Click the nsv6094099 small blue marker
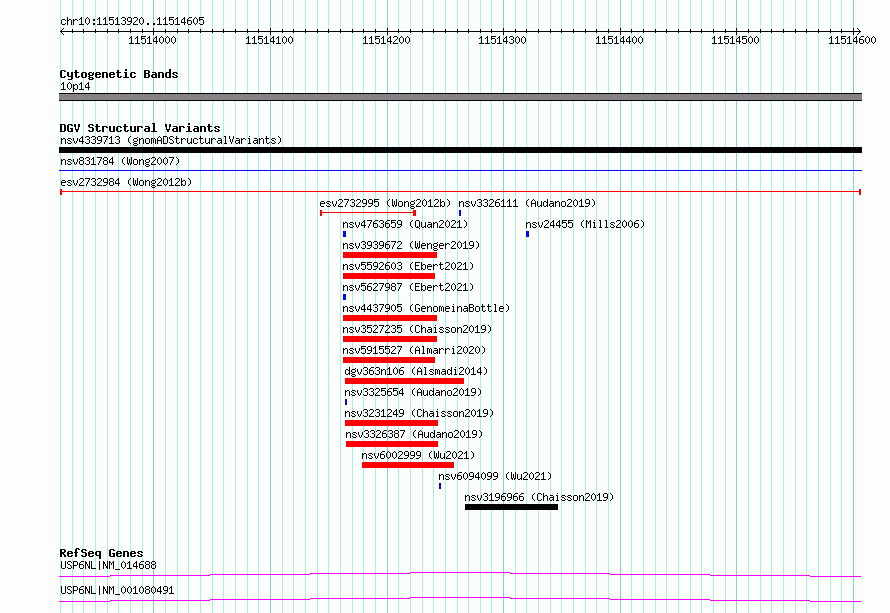 coord(440,486)
